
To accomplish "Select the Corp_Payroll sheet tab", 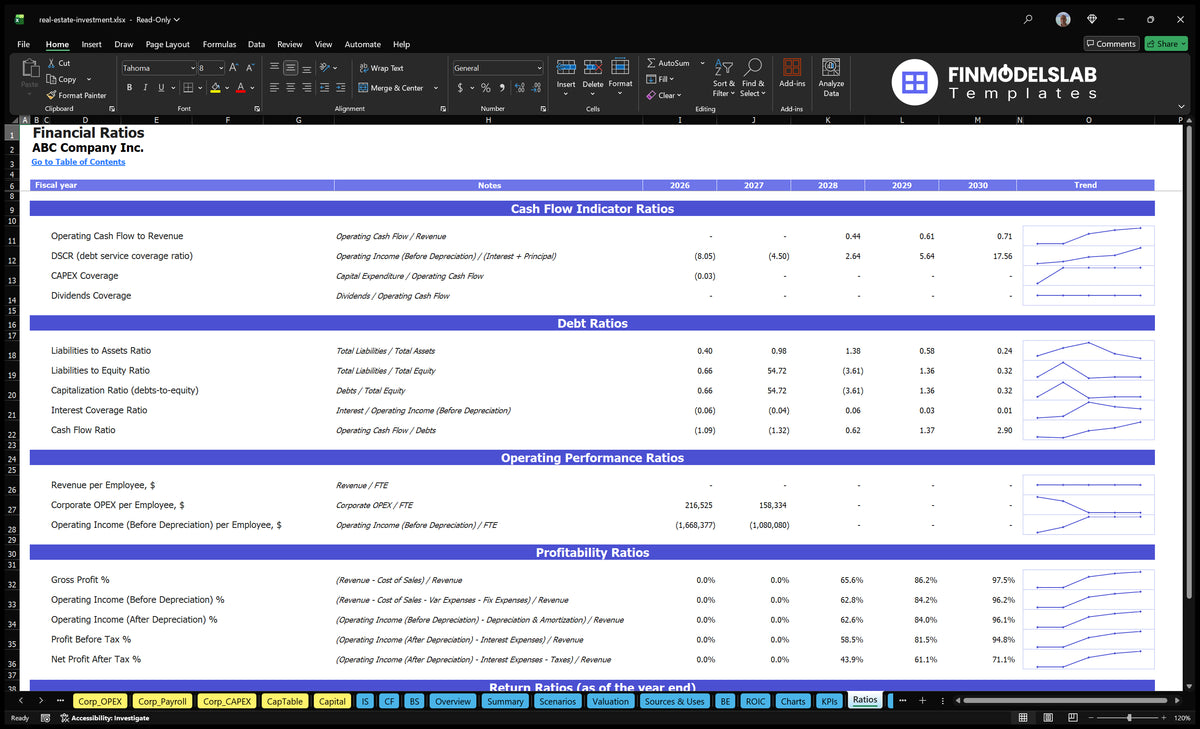I will (163, 701).
